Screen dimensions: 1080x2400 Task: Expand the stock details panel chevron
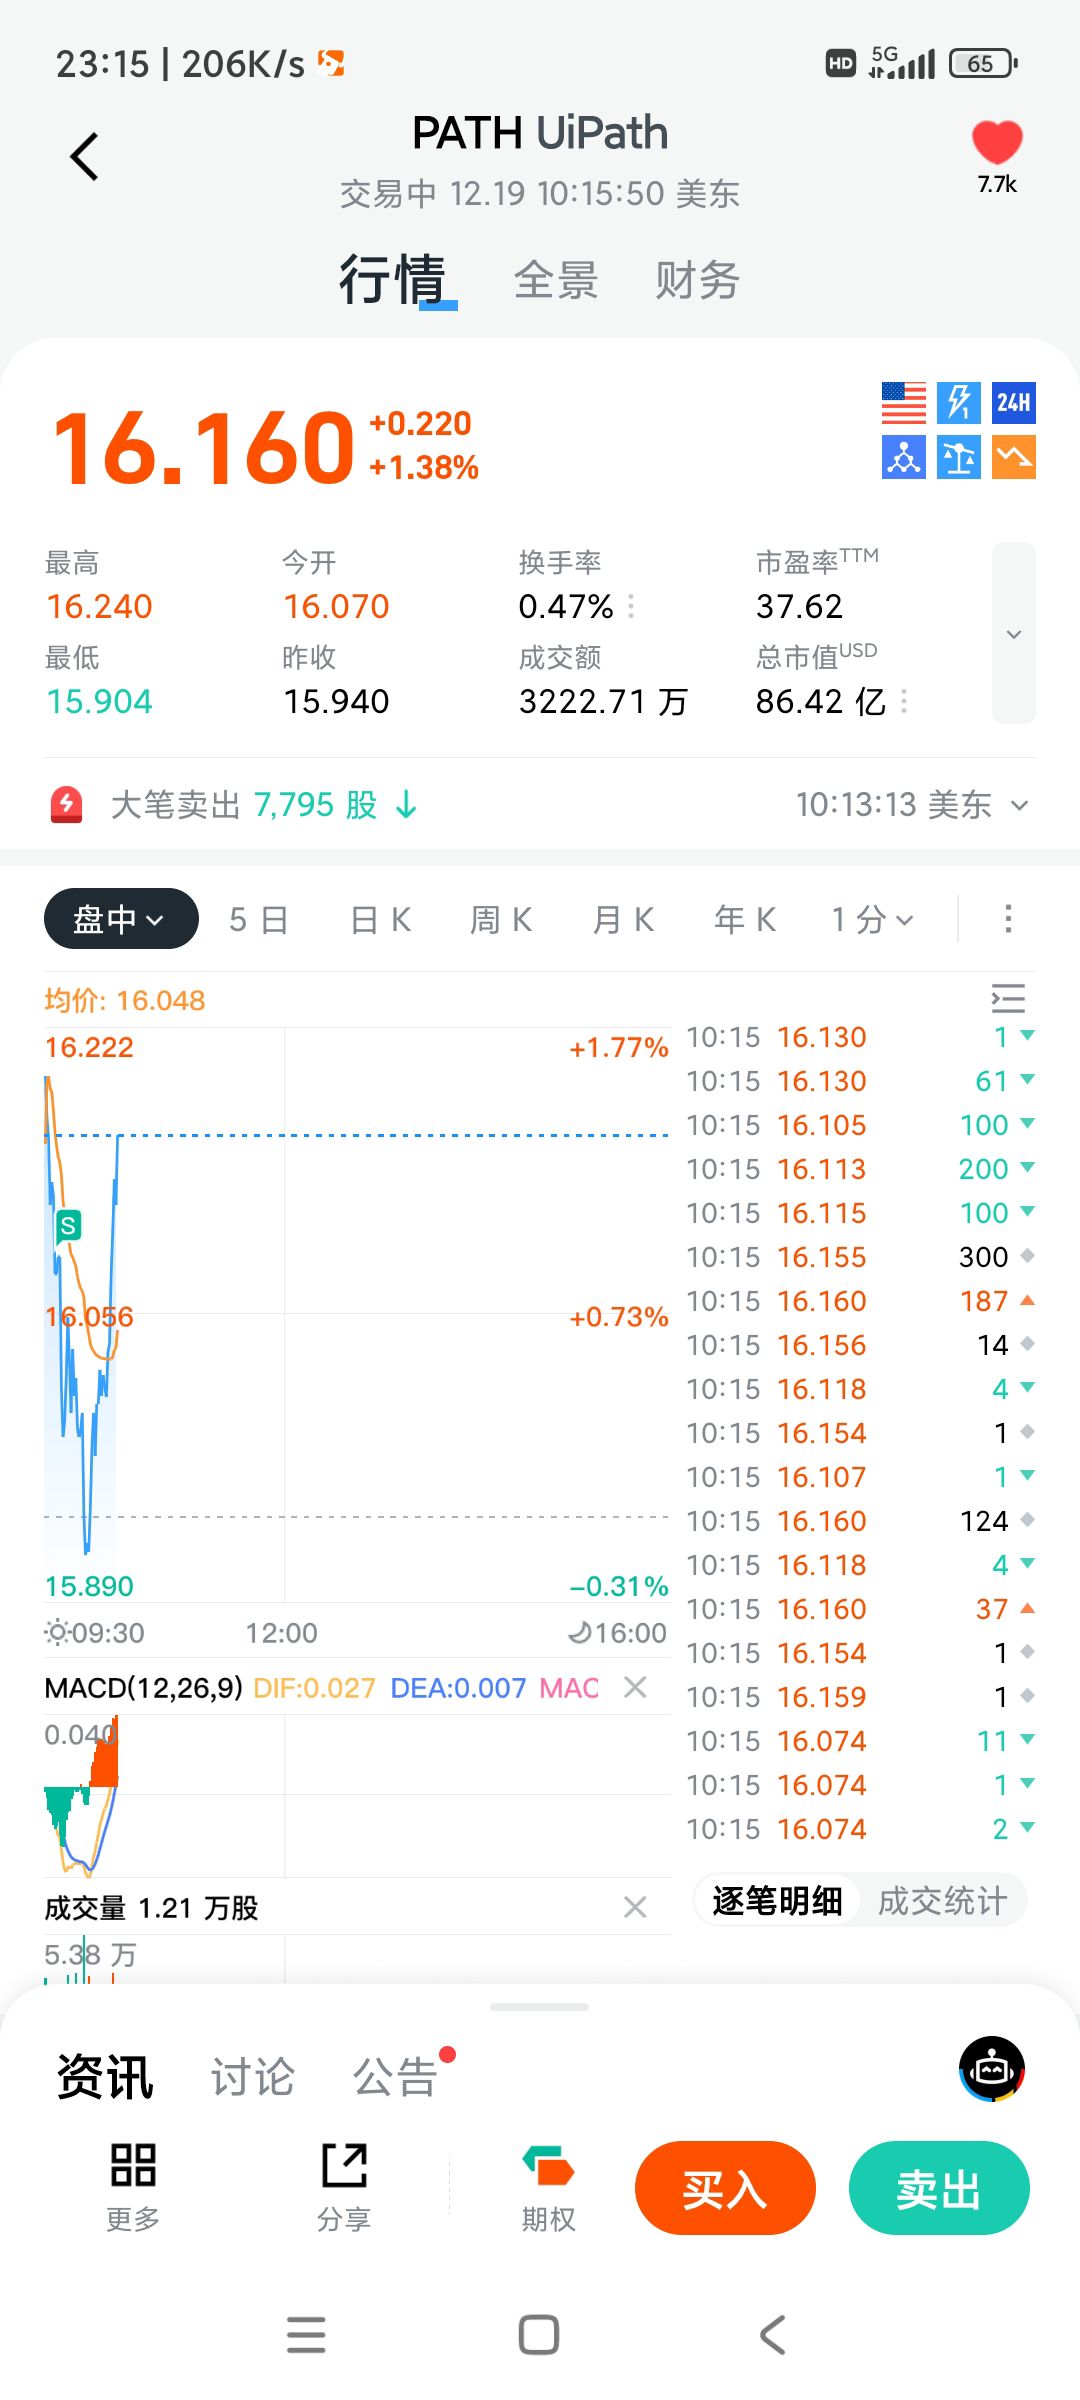point(1013,634)
